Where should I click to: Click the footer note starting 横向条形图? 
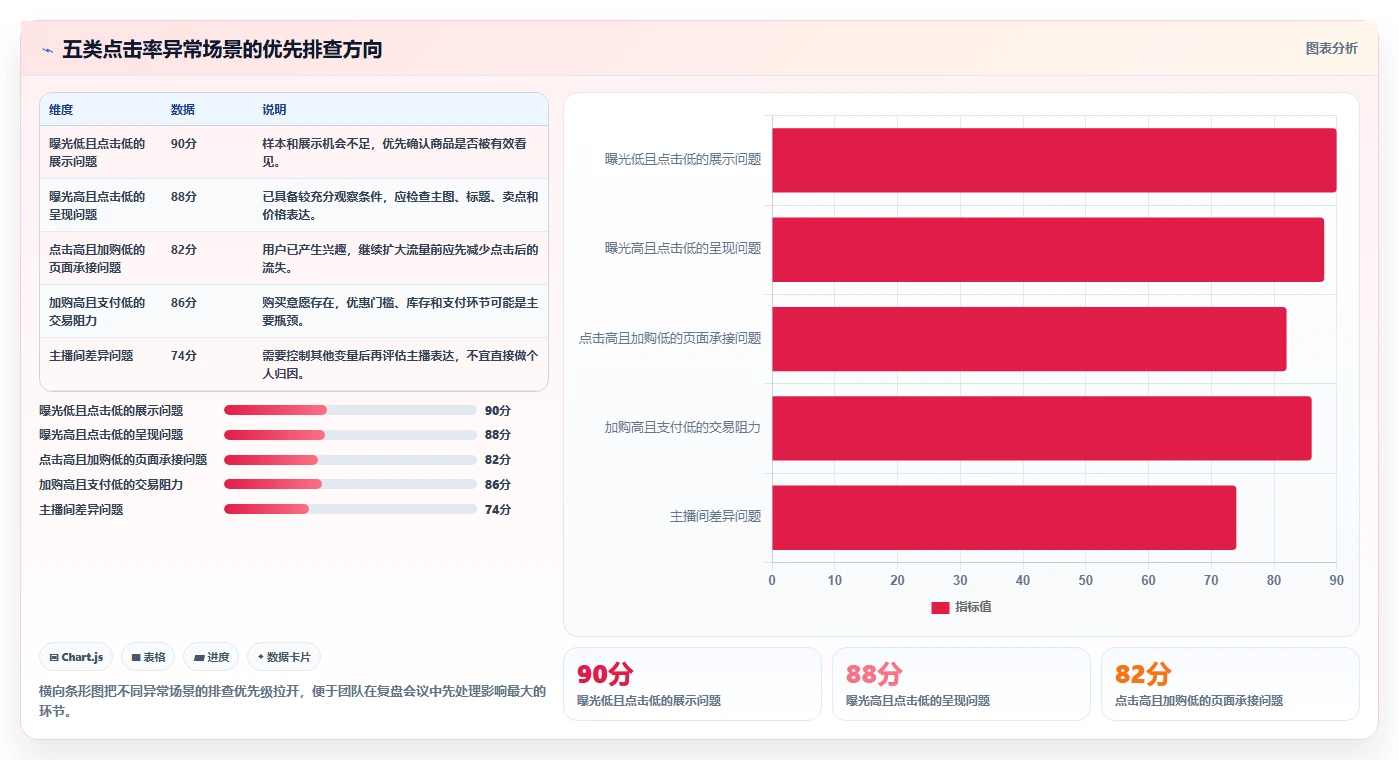pyautogui.click(x=293, y=701)
